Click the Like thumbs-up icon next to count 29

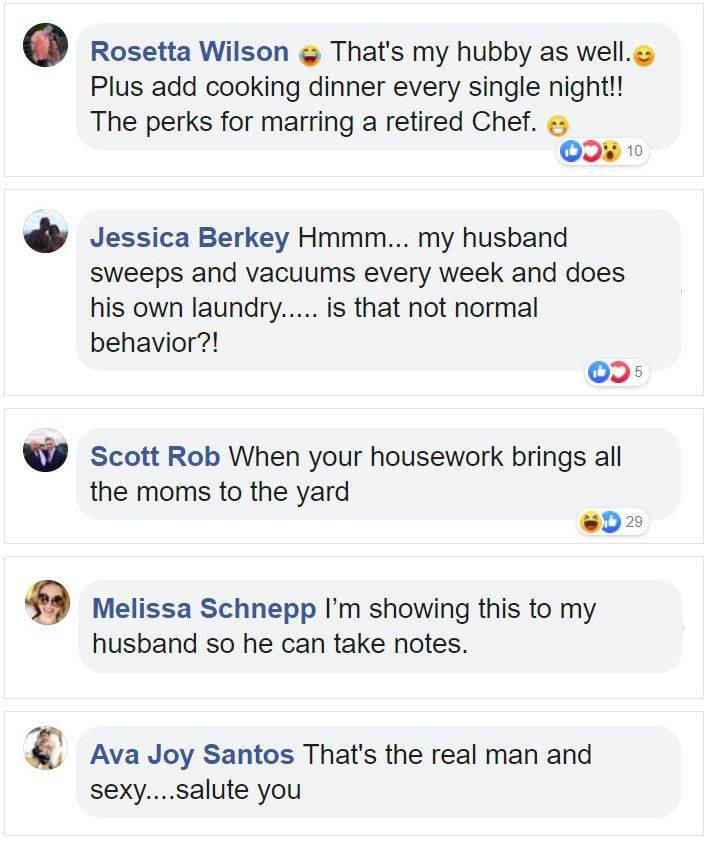point(611,520)
